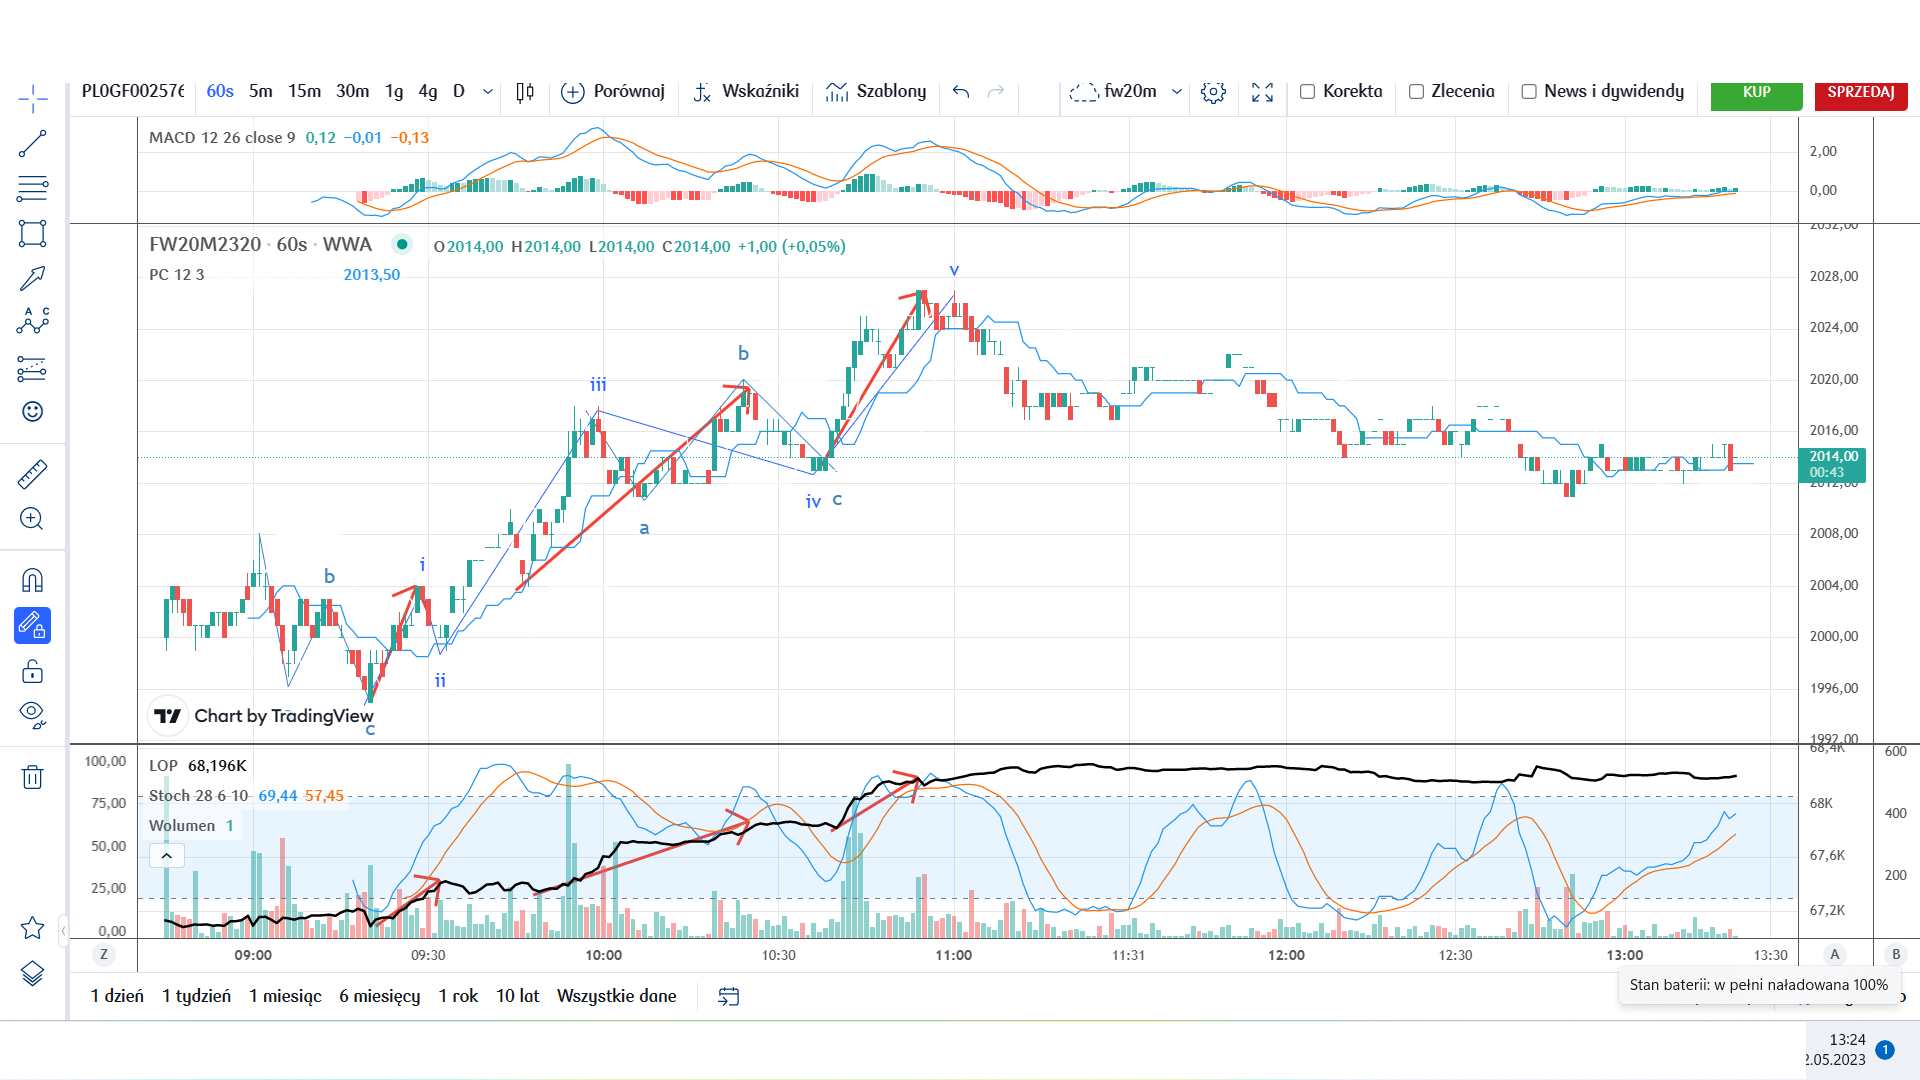Select the D daily interval
1920x1080 pixels.
pos(459,92)
